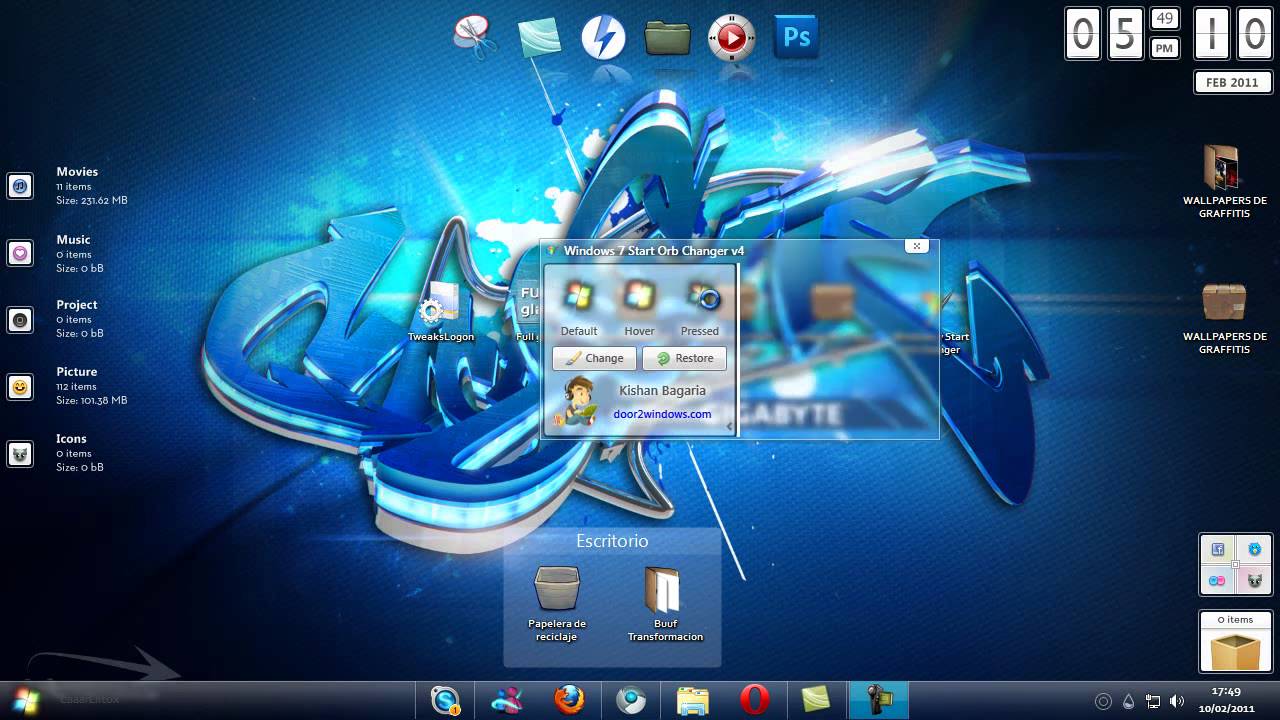Viewport: 1280px width, 720px height.
Task: Open the teal sticky note dock icon
Action: [540, 40]
